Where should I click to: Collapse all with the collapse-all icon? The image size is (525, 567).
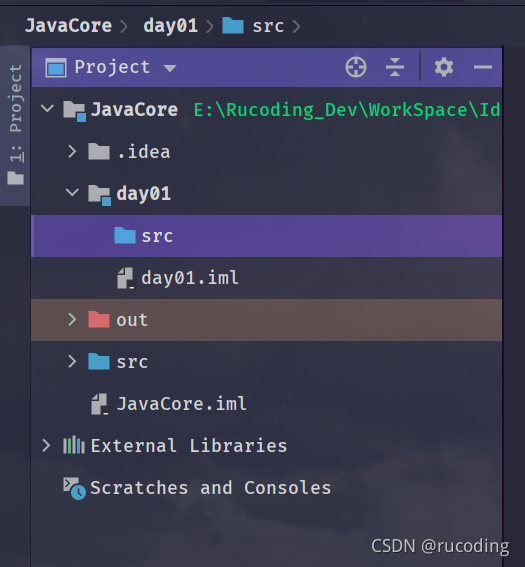[x=394, y=67]
